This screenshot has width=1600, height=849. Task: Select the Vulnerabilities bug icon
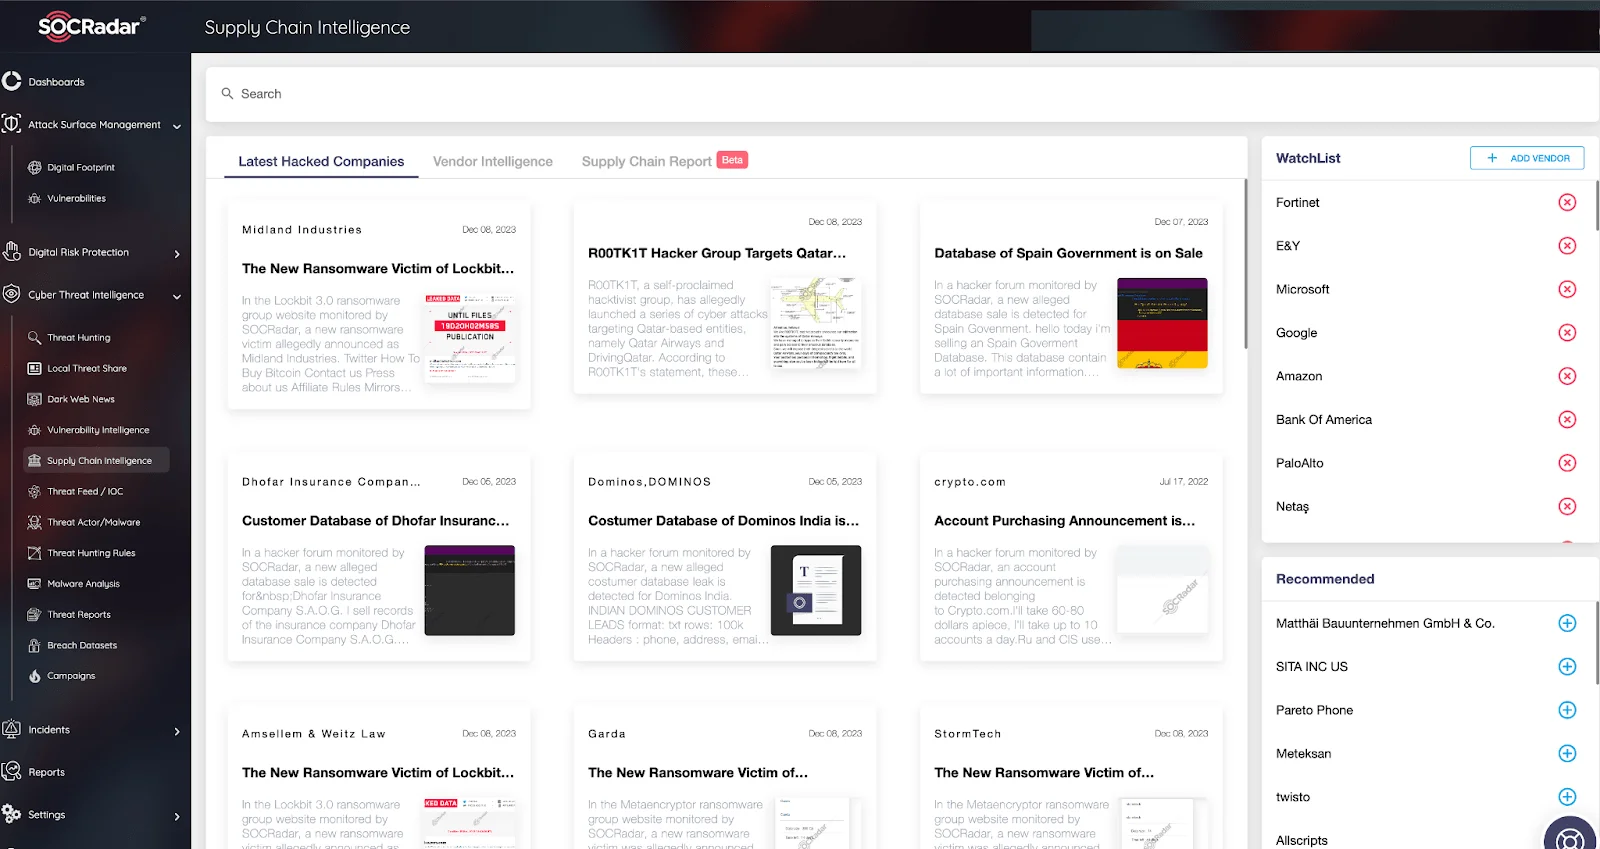(x=35, y=198)
